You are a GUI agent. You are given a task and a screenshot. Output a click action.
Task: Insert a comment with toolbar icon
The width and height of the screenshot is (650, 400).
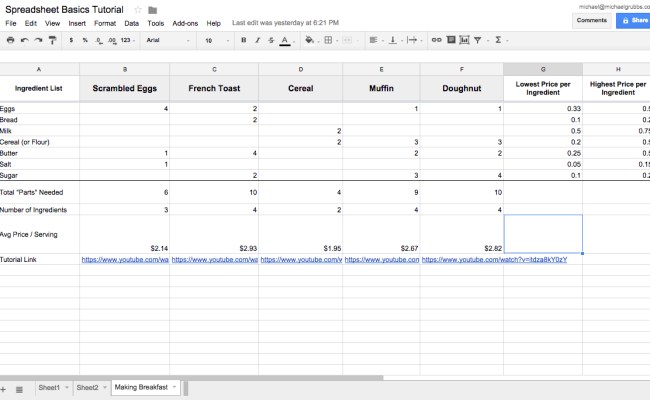[x=451, y=40]
